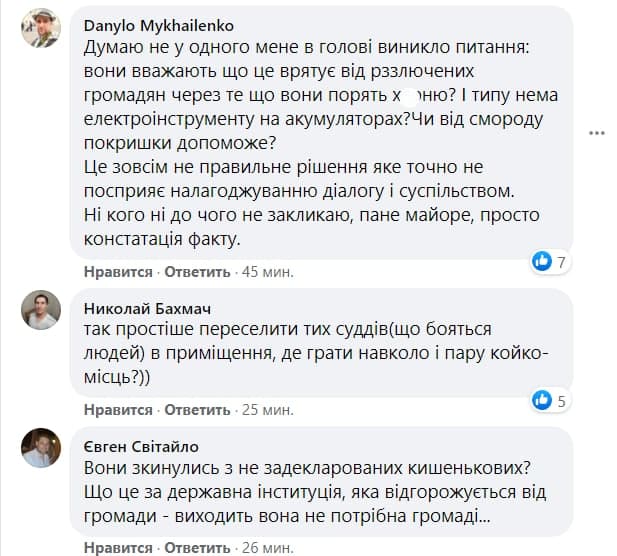Viewport: 617px width, 556px height.
Task: Like Николай Бахмач's comment via Нравится
Action: click(118, 410)
